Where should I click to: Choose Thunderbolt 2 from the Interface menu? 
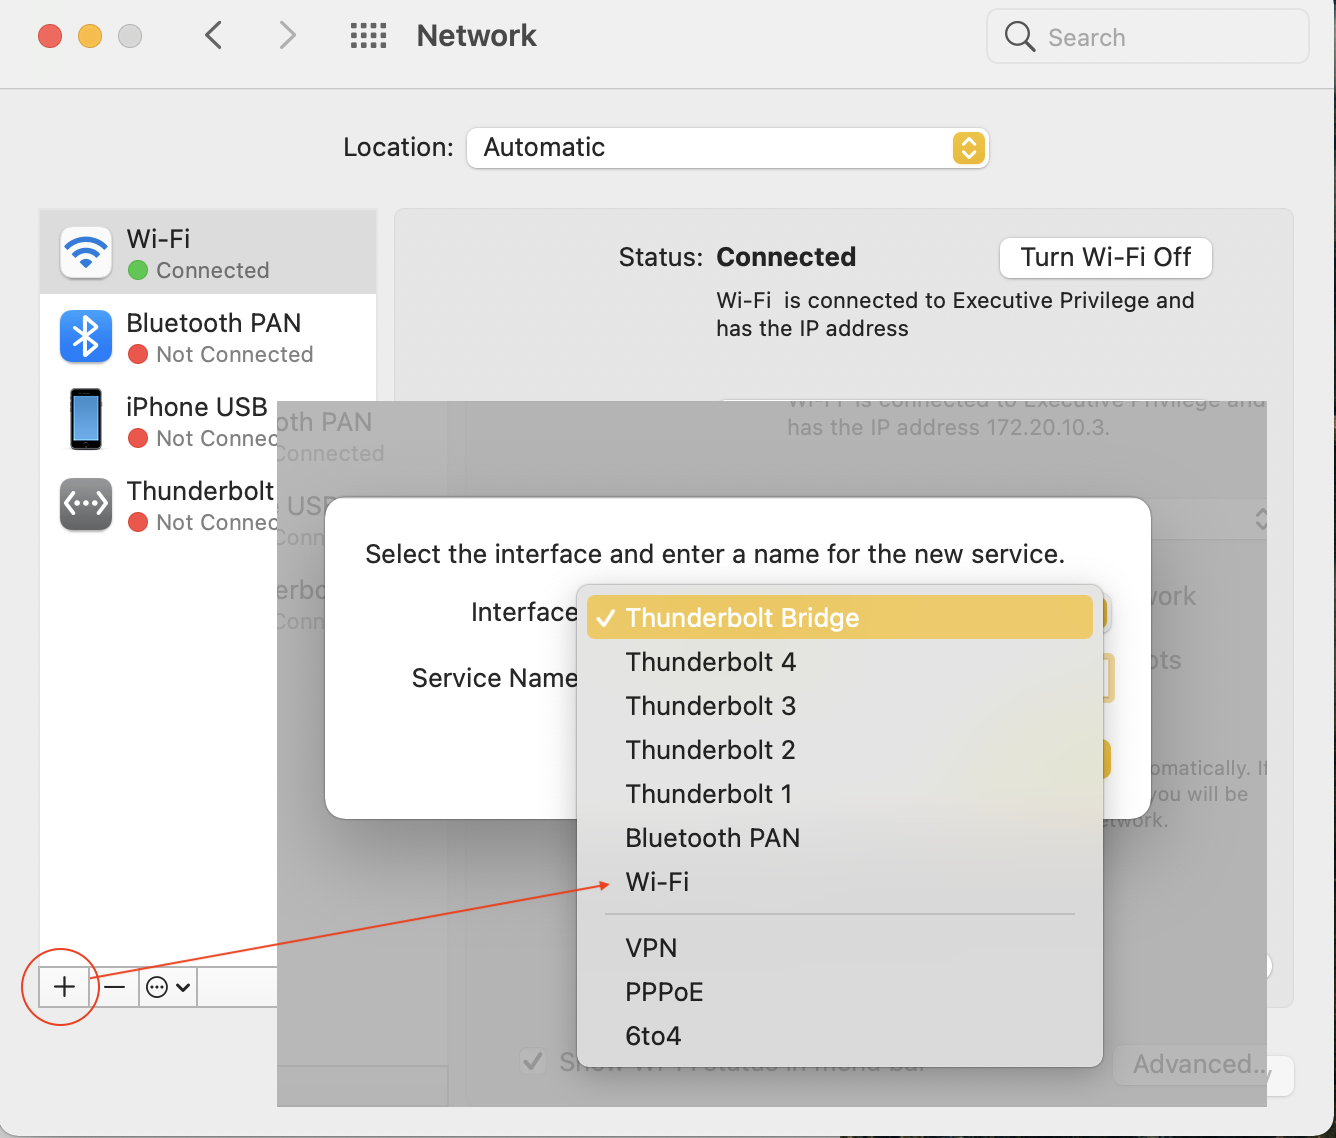(x=840, y=750)
